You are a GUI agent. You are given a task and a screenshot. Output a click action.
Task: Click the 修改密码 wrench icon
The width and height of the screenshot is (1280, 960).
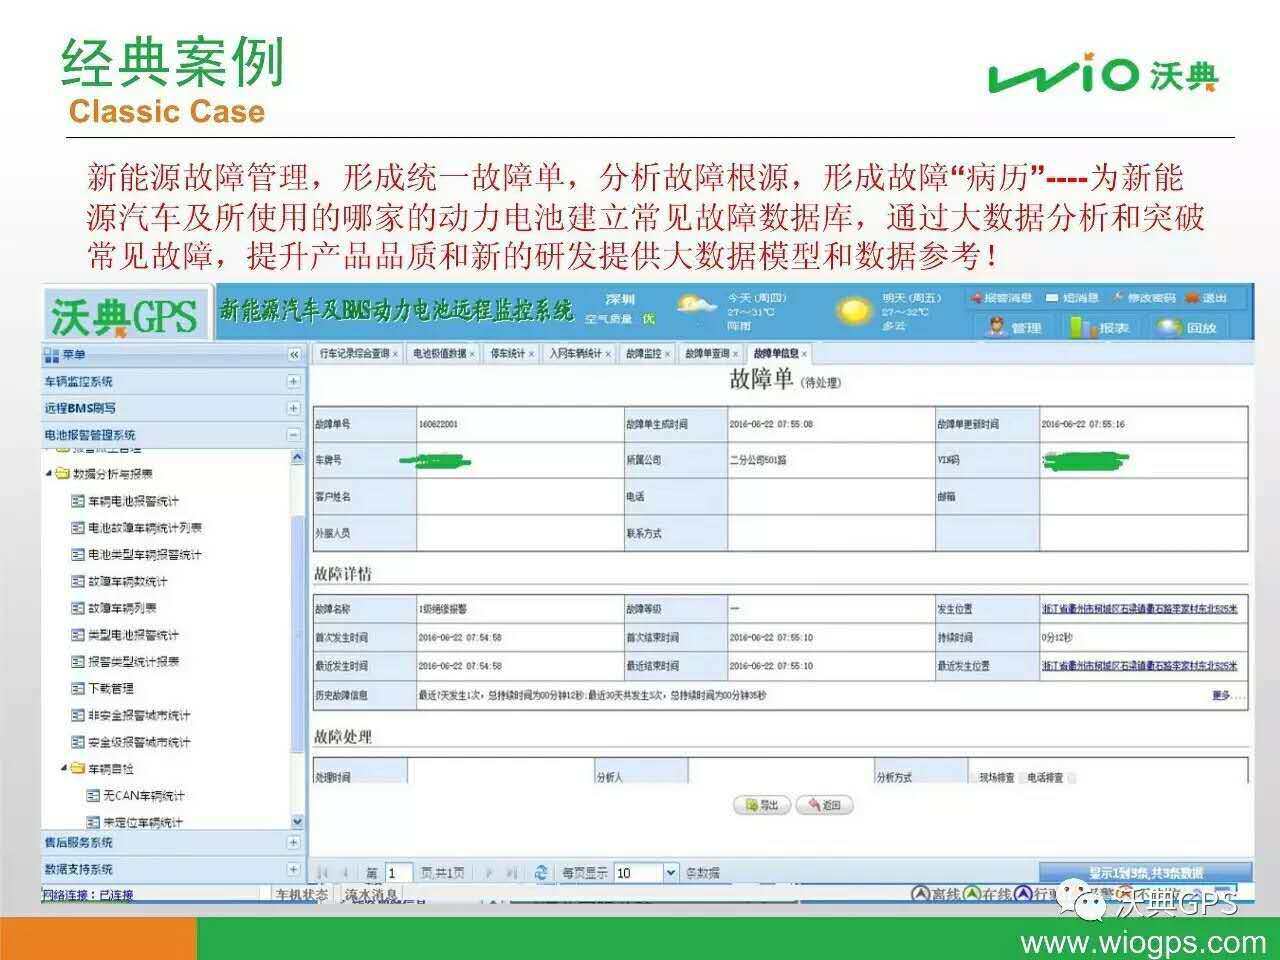pyautogui.click(x=1118, y=298)
